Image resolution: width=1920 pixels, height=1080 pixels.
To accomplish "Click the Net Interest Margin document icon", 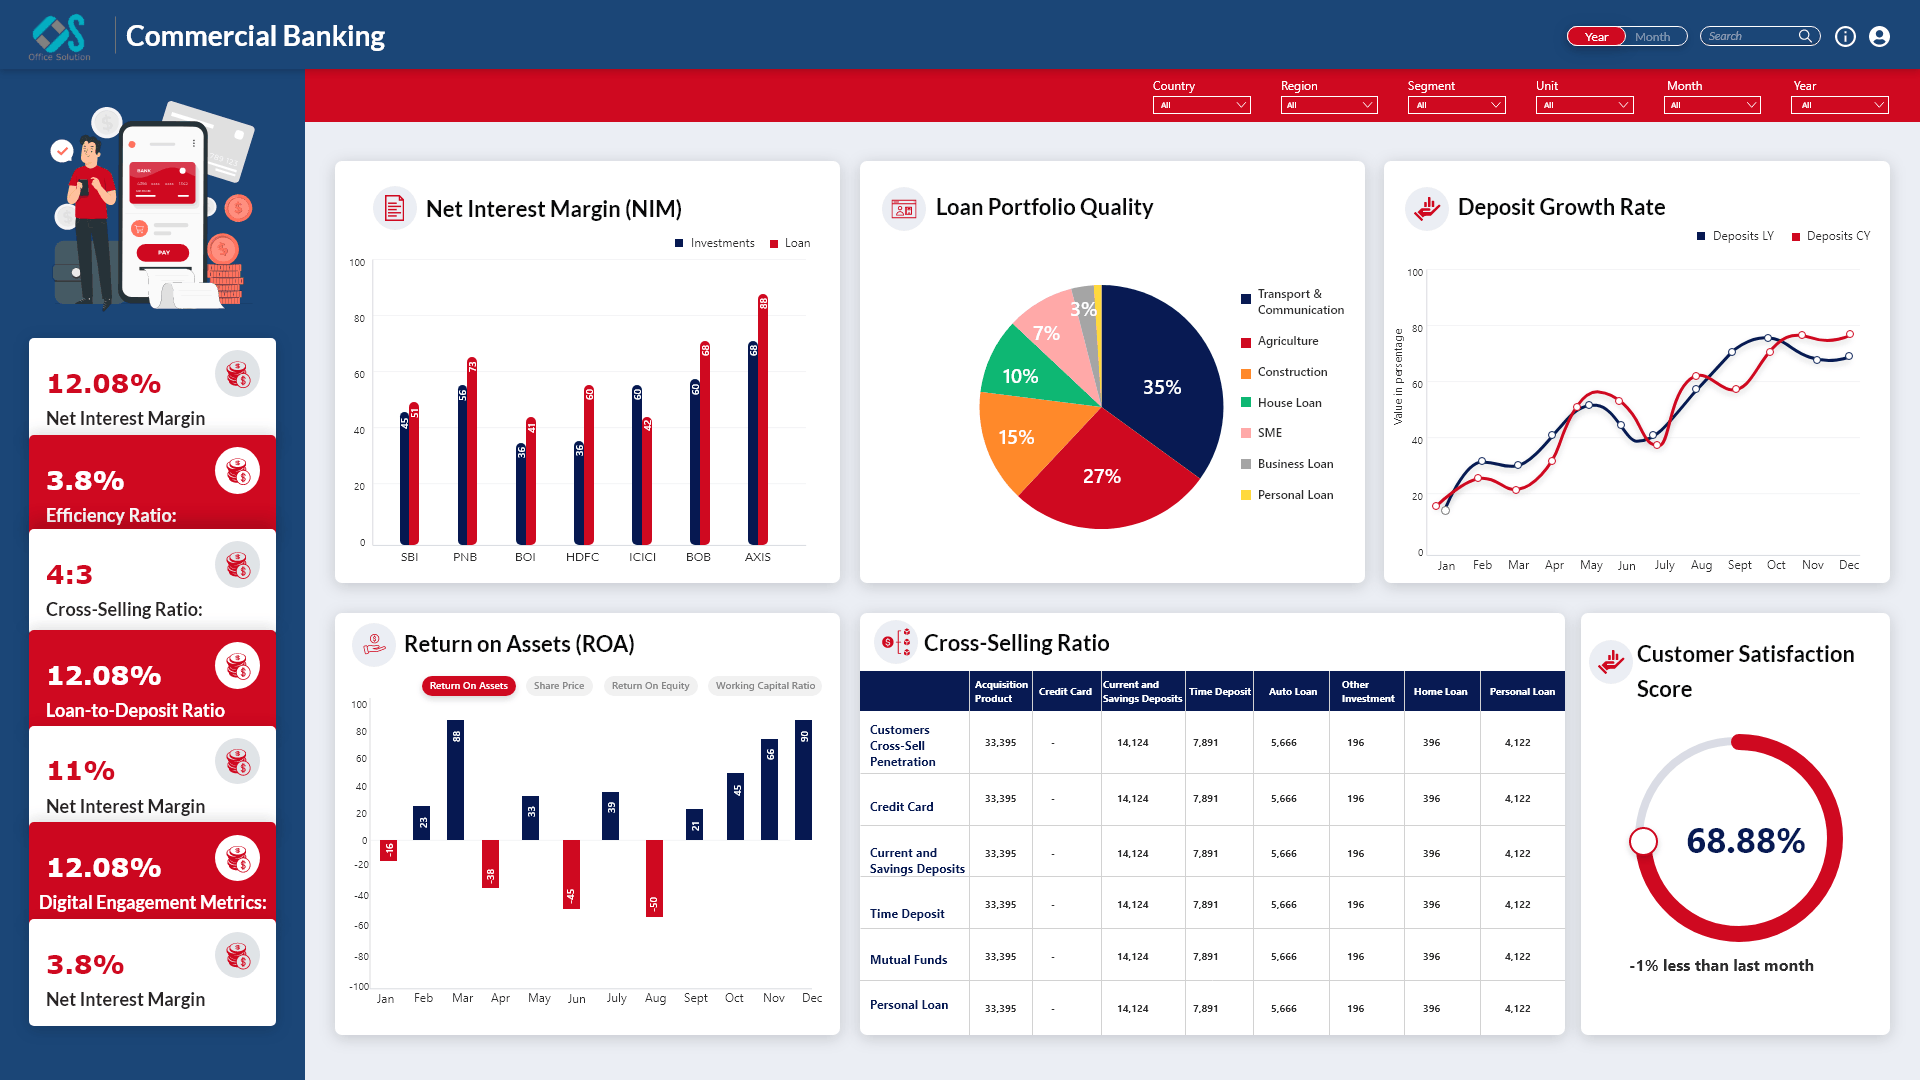I will [x=394, y=208].
